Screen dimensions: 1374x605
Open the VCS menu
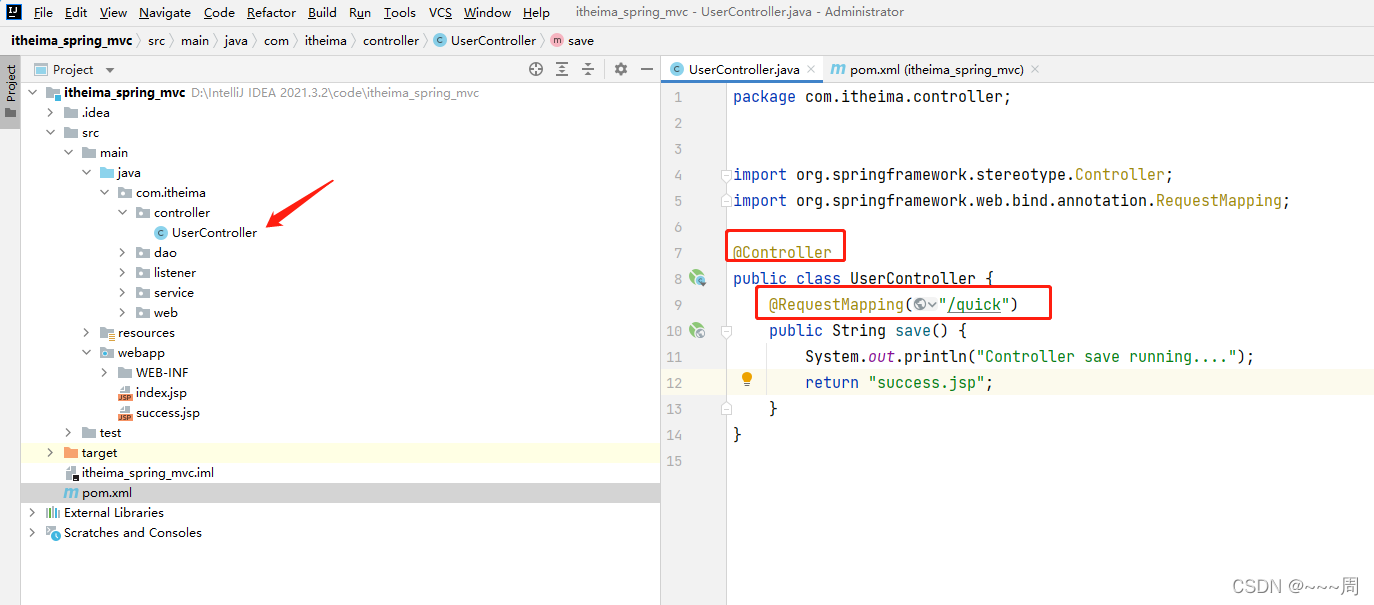[440, 12]
